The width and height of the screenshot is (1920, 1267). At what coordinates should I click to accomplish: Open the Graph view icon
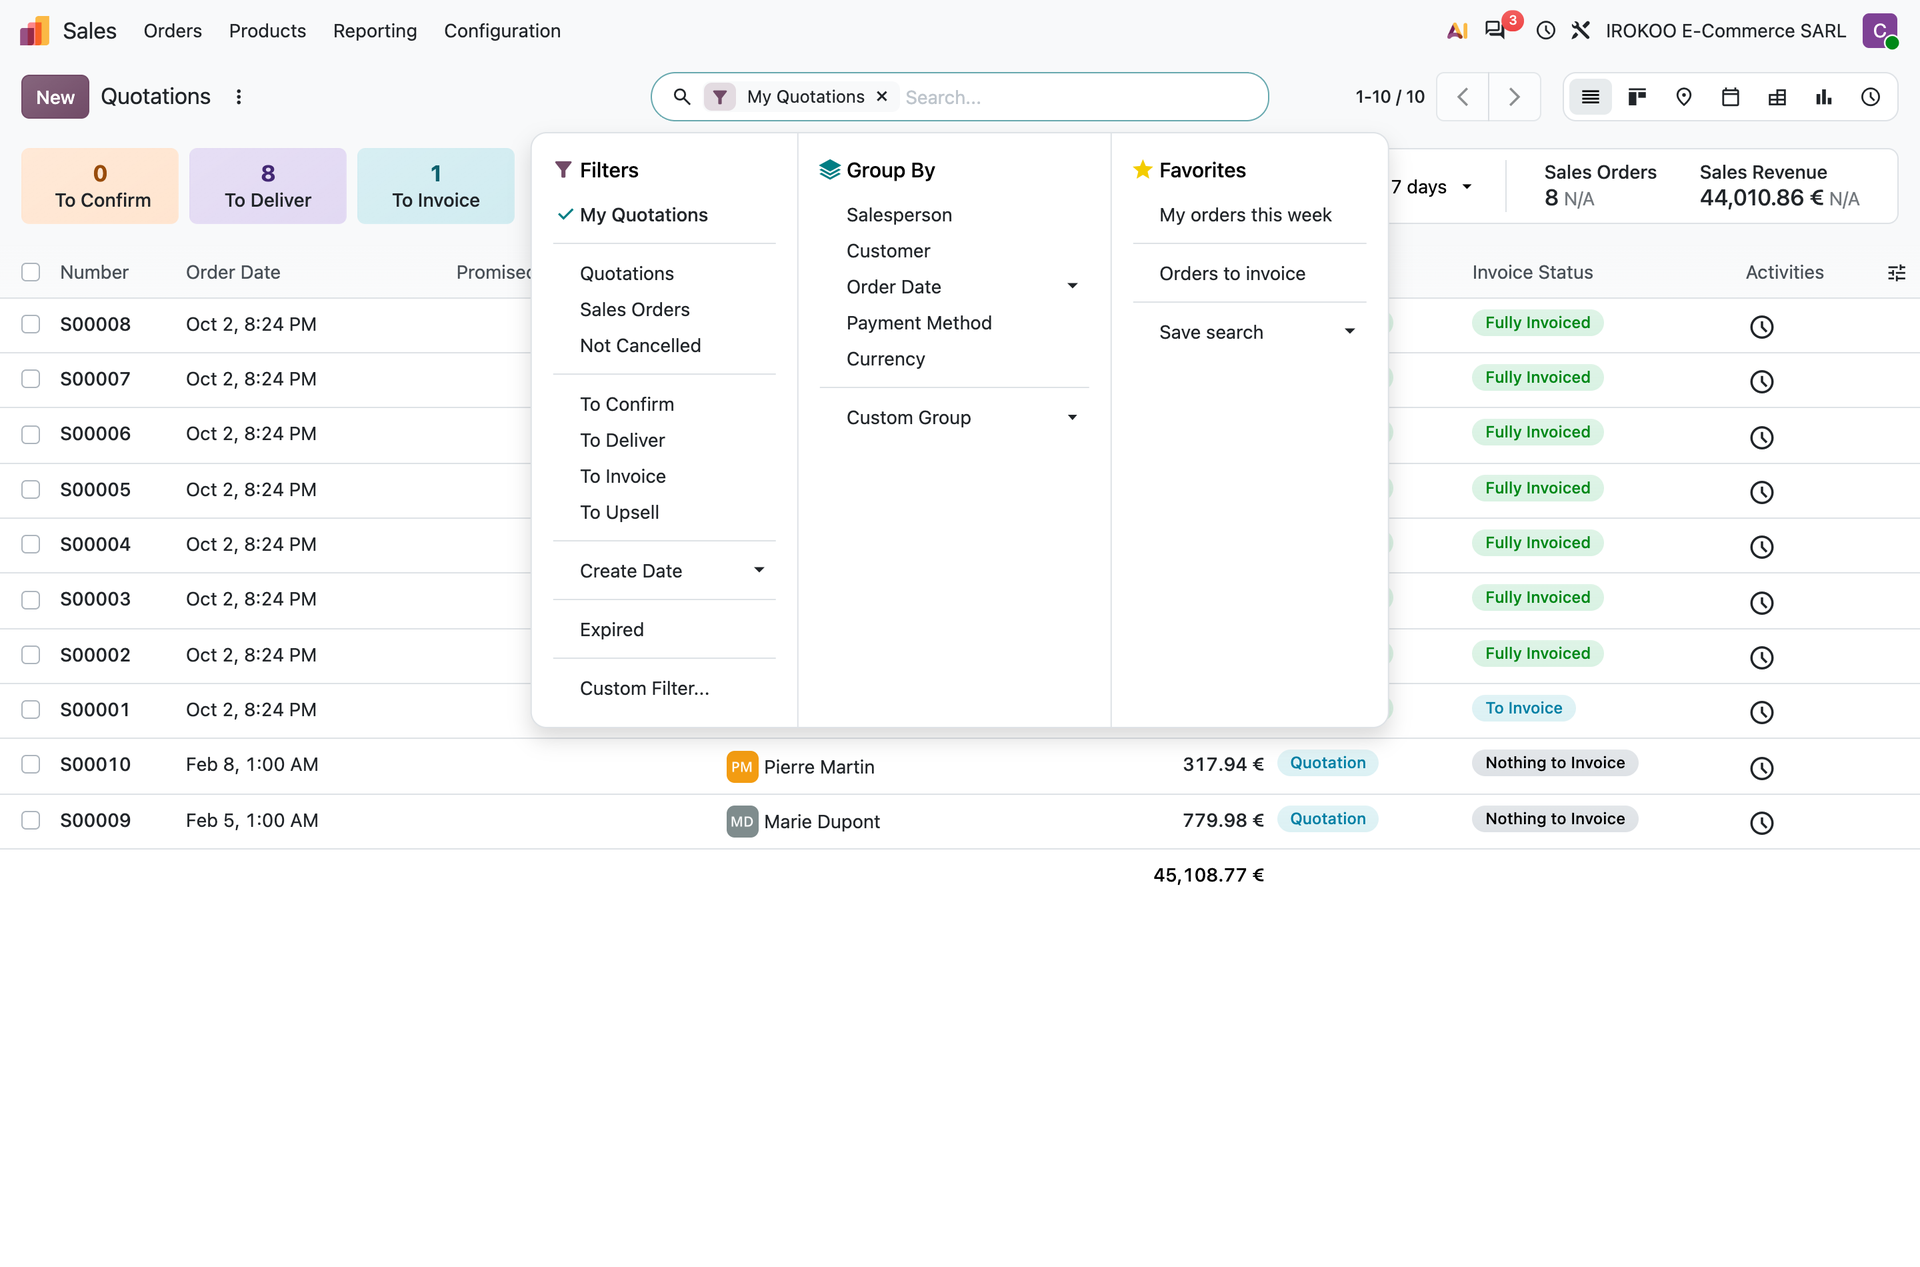click(1824, 97)
